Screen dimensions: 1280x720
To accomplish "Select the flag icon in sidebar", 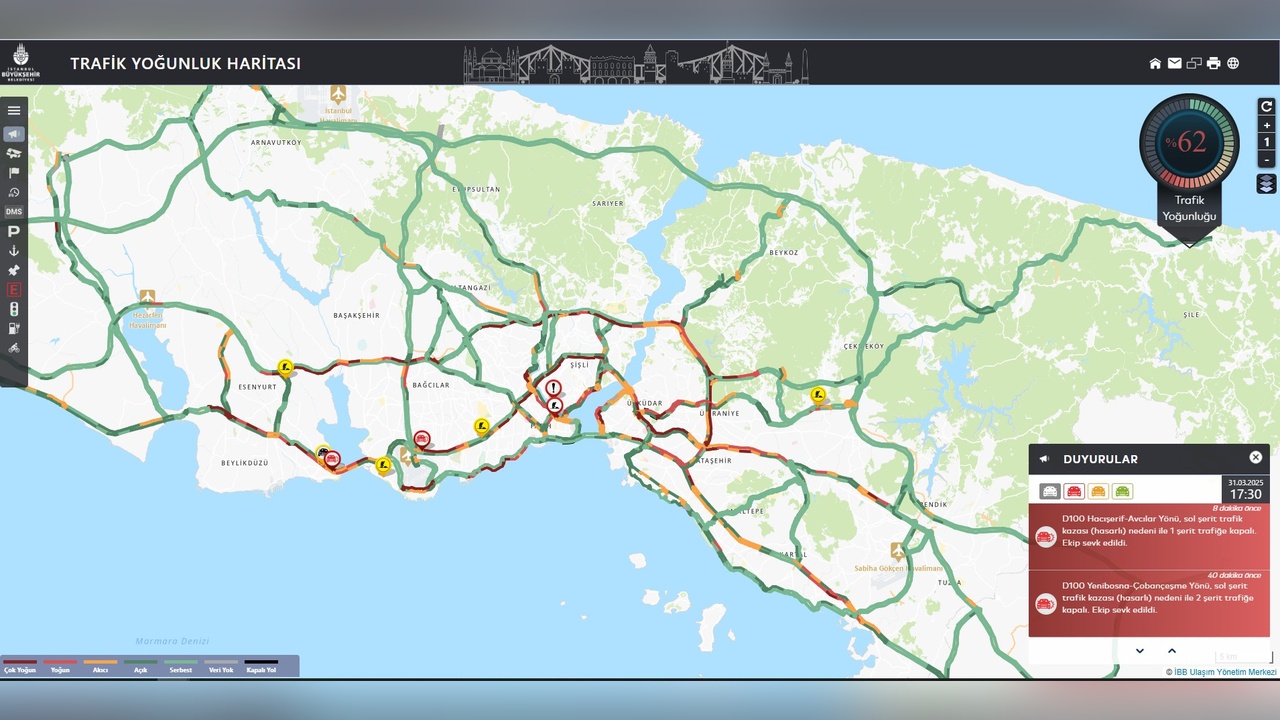I will pyautogui.click(x=14, y=173).
